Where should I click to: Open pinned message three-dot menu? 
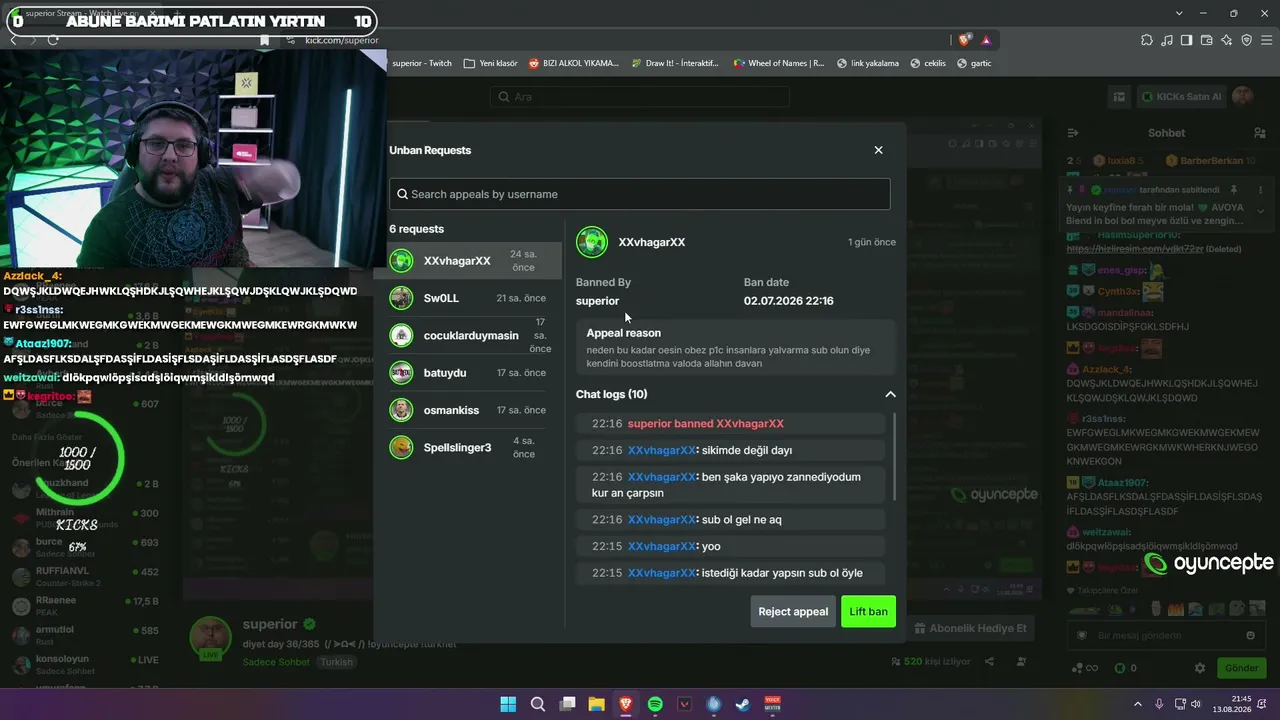1260,190
